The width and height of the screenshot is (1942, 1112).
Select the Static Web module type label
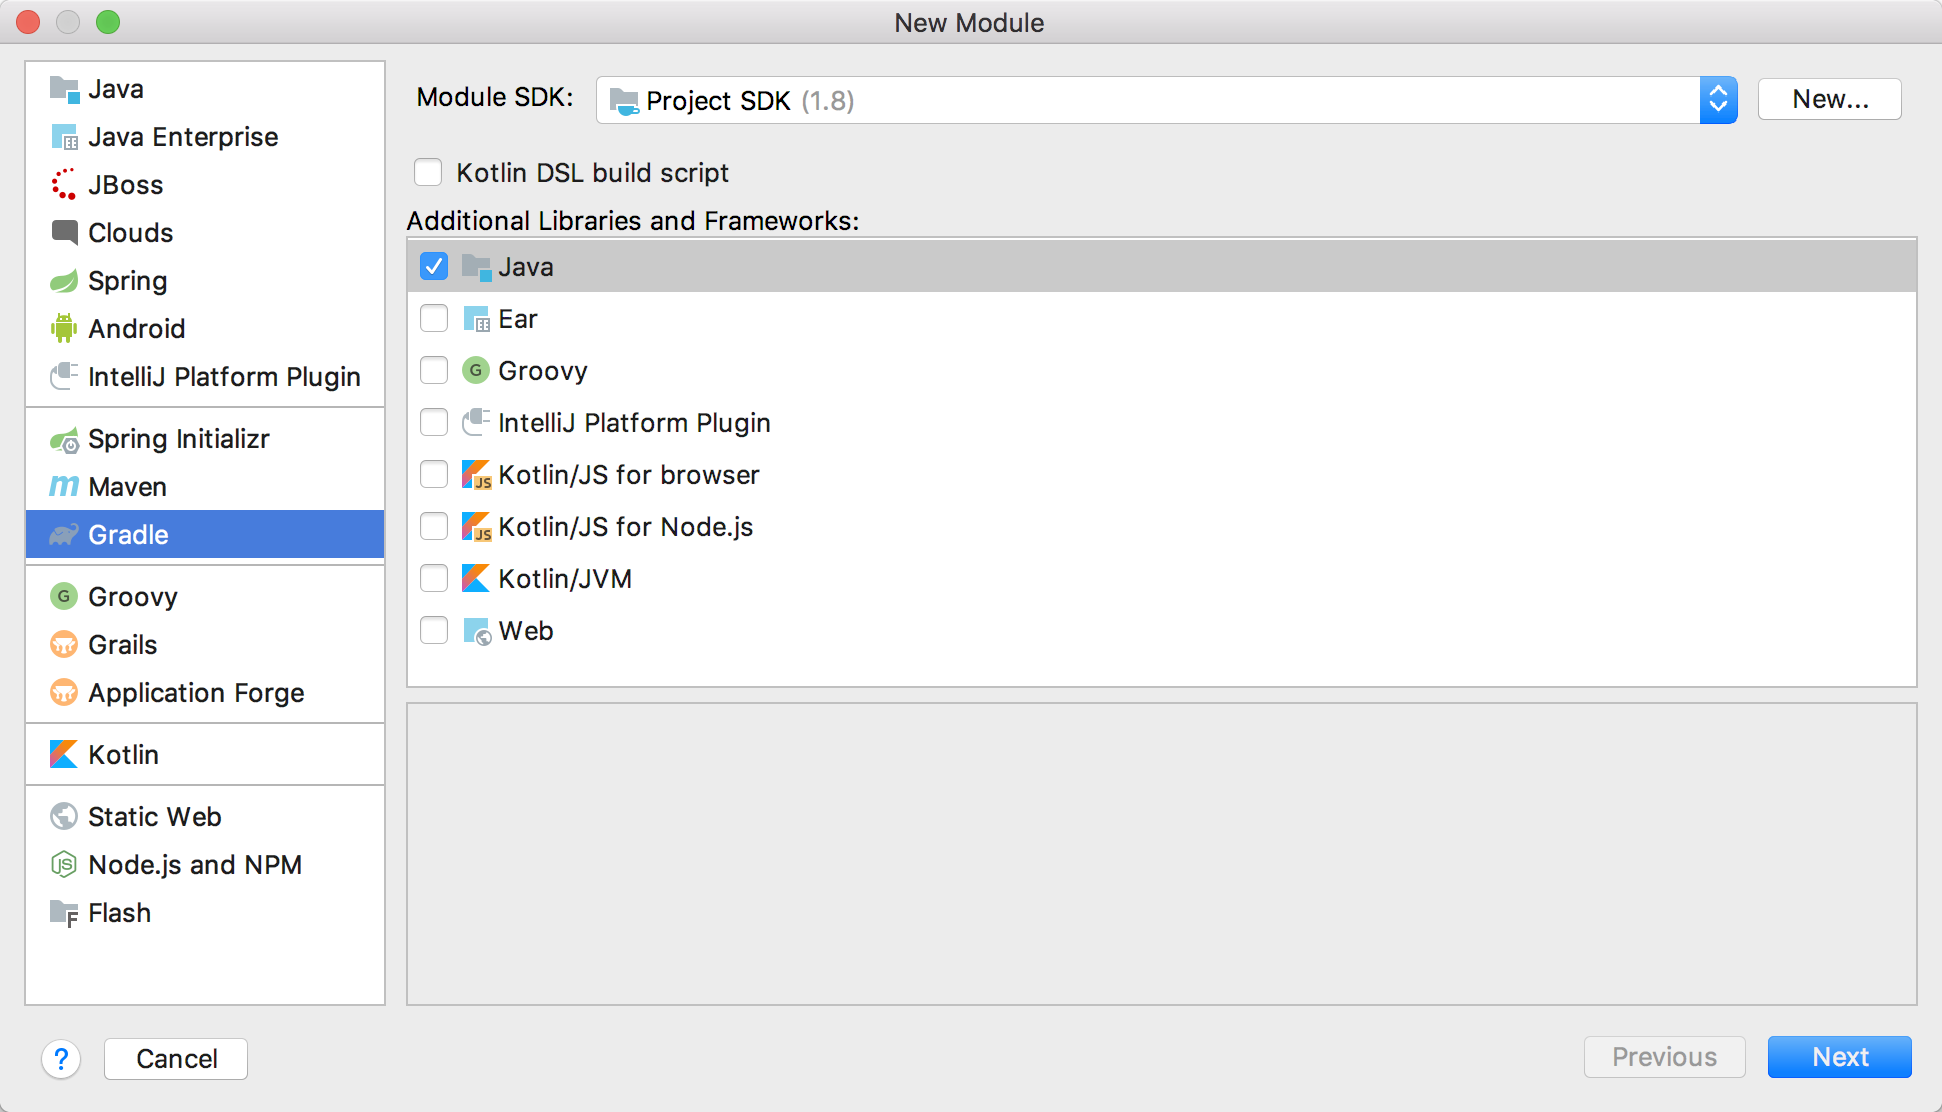(155, 817)
